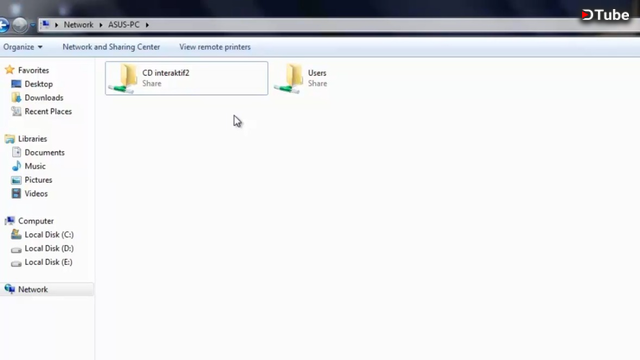Open Local Disk (C:)
Image resolution: width=640 pixels, height=360 pixels.
[x=49, y=235]
